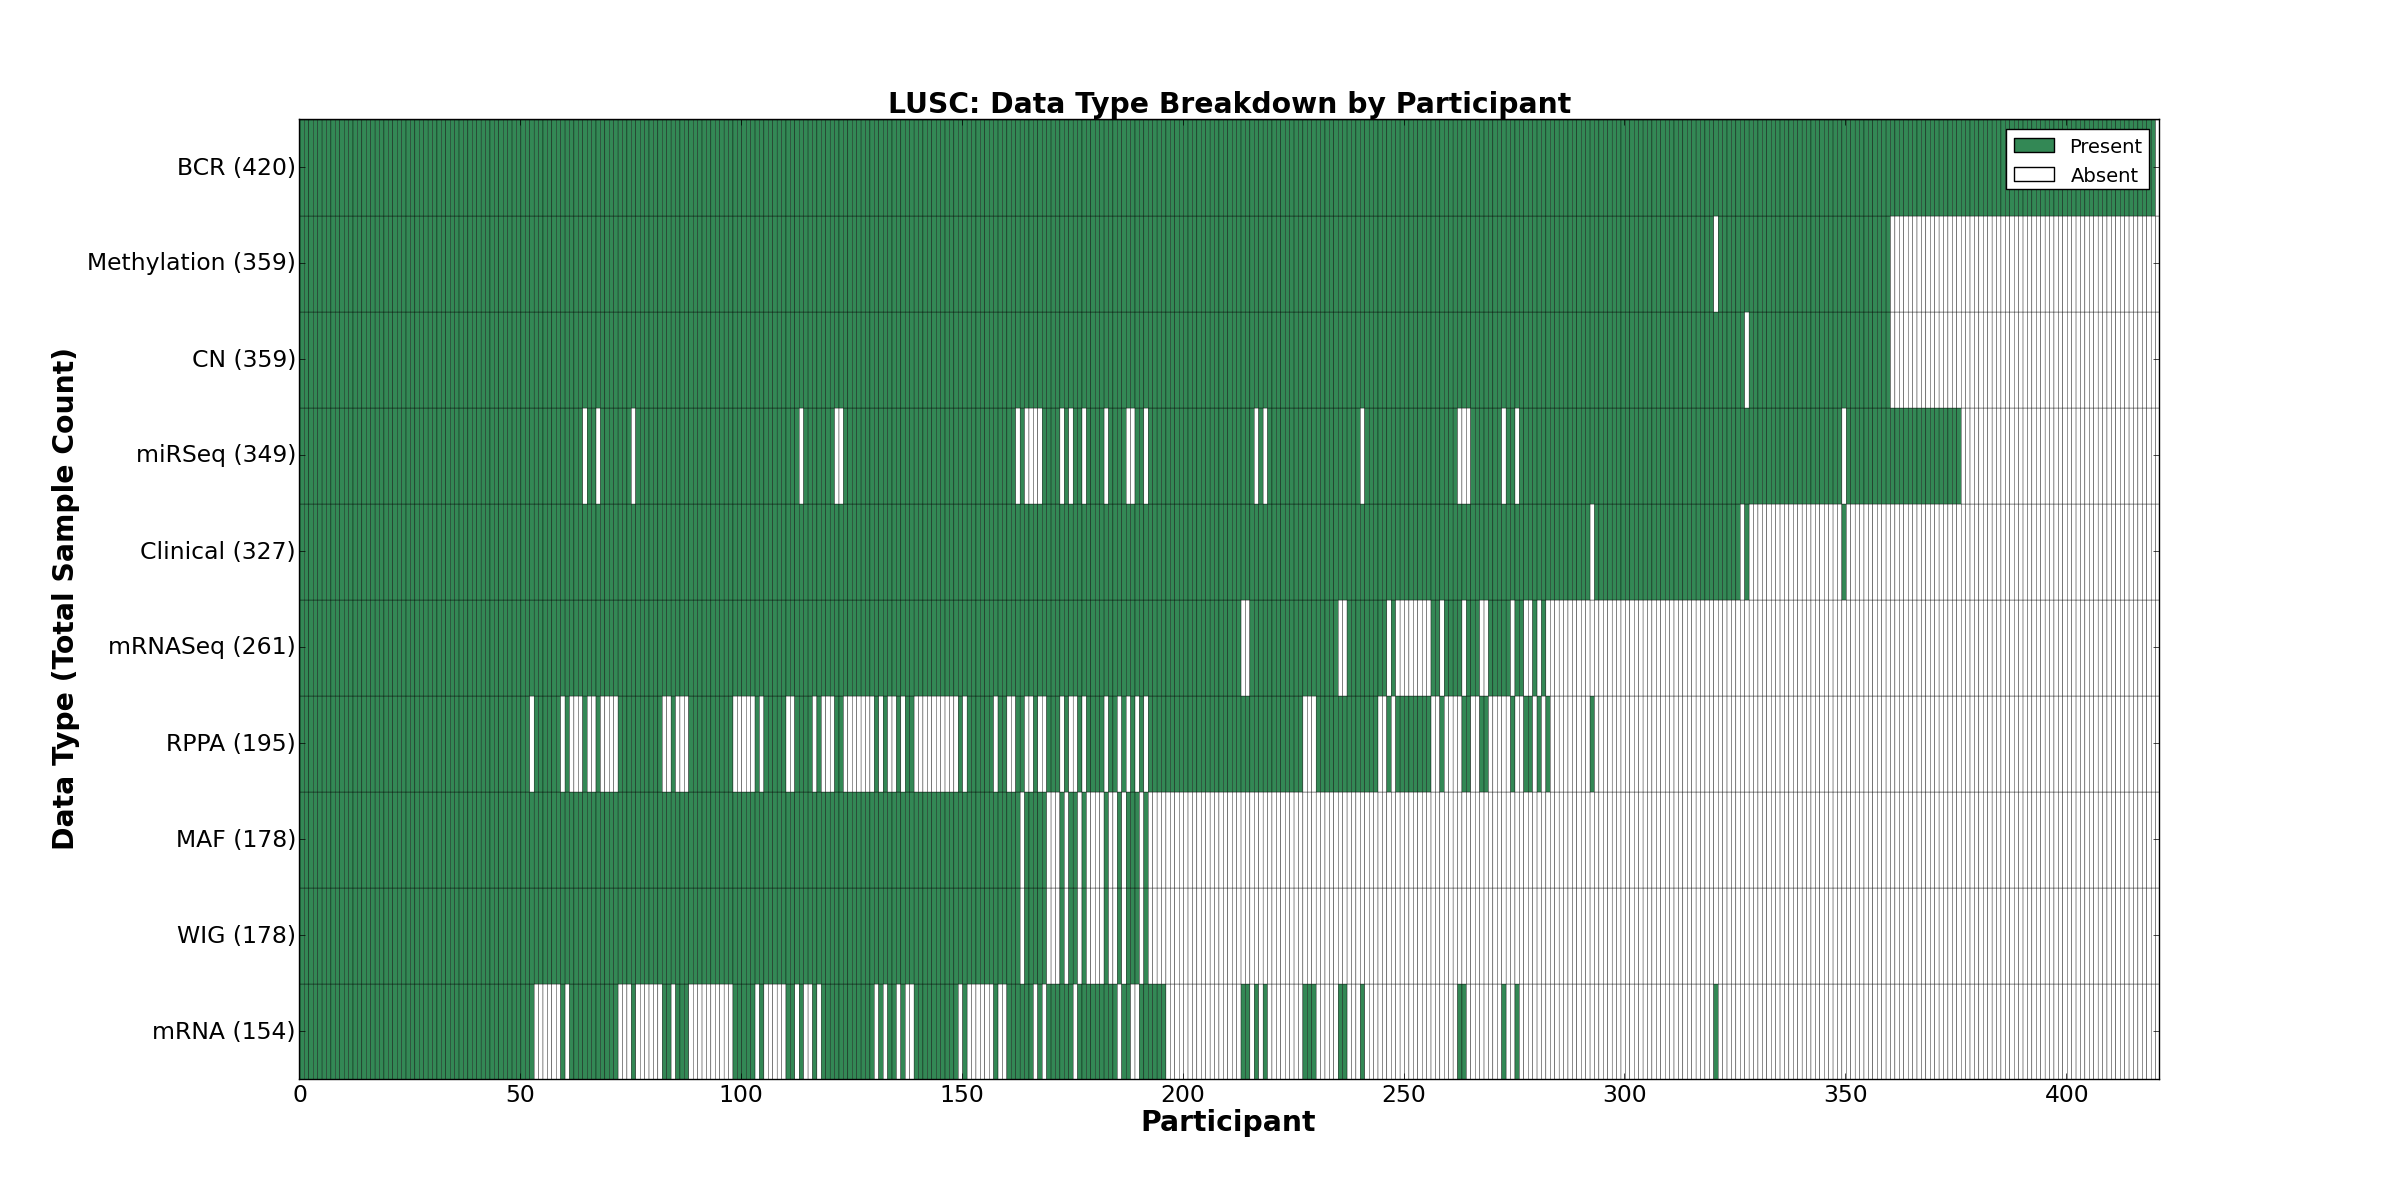Click the Participant x-axis title
Viewport: 2400px width, 1200px height.
(1228, 1122)
